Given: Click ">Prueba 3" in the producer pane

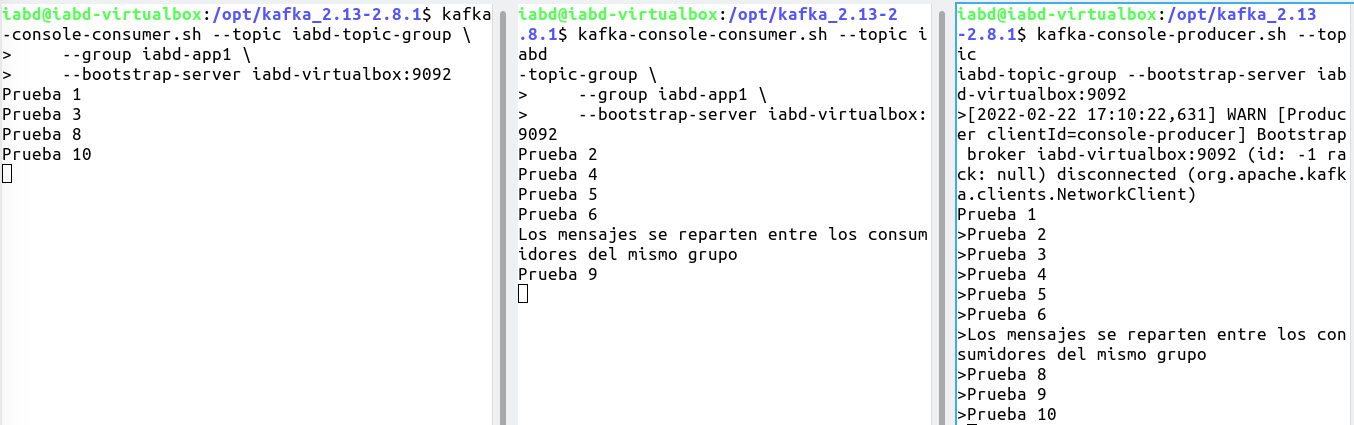Looking at the screenshot, I should pos(1001,254).
